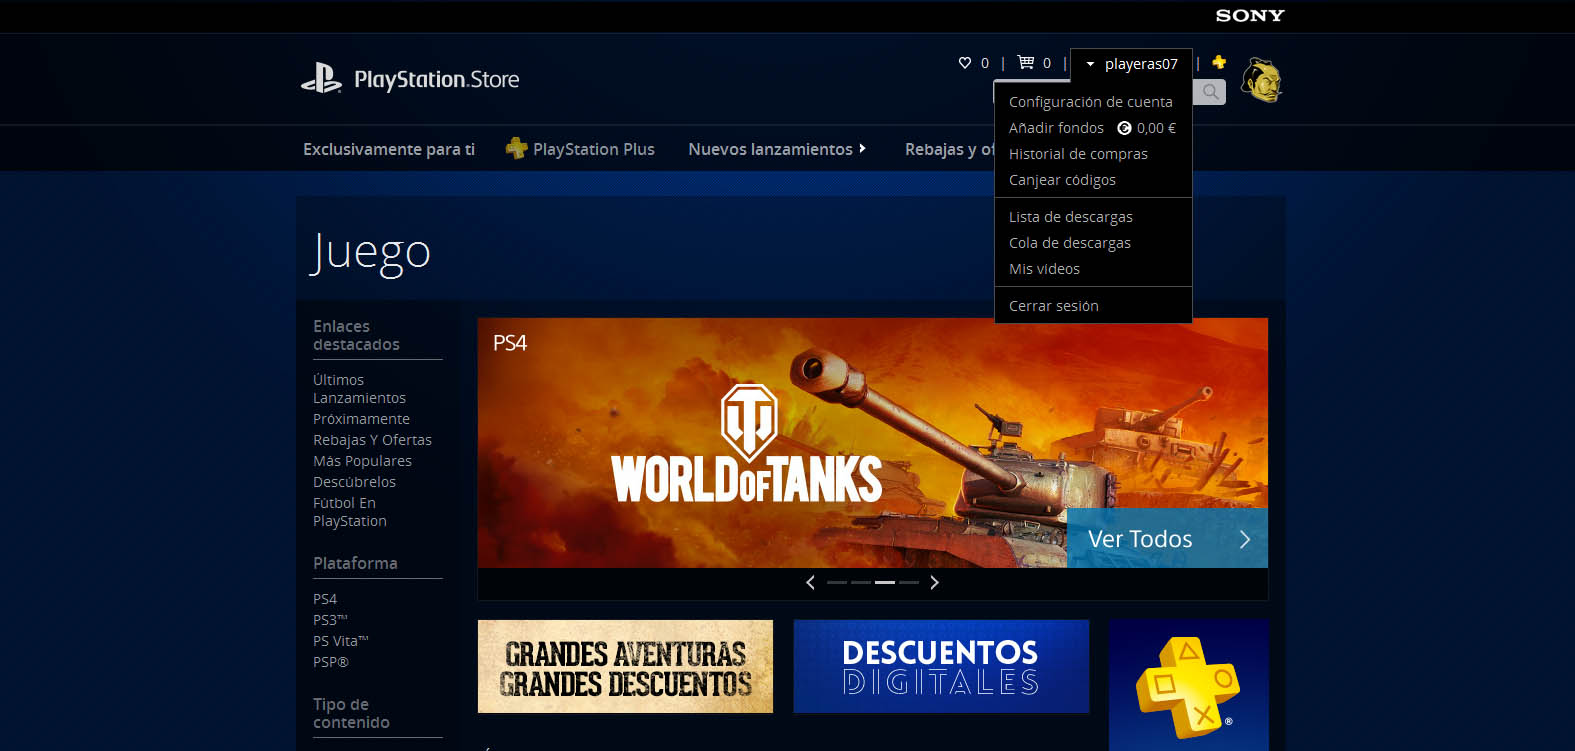Viewport: 1575px width, 751px height.
Task: Open Mis vídeos menu entry
Action: [x=1044, y=269]
